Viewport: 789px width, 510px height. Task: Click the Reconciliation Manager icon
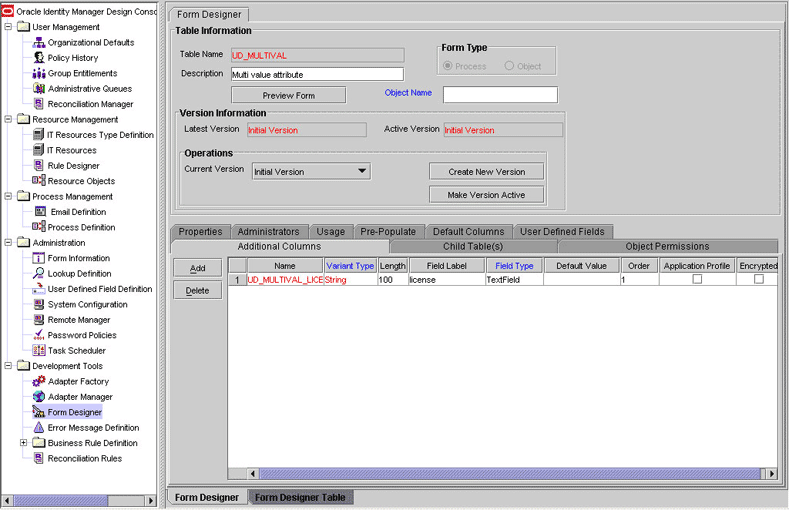39,104
